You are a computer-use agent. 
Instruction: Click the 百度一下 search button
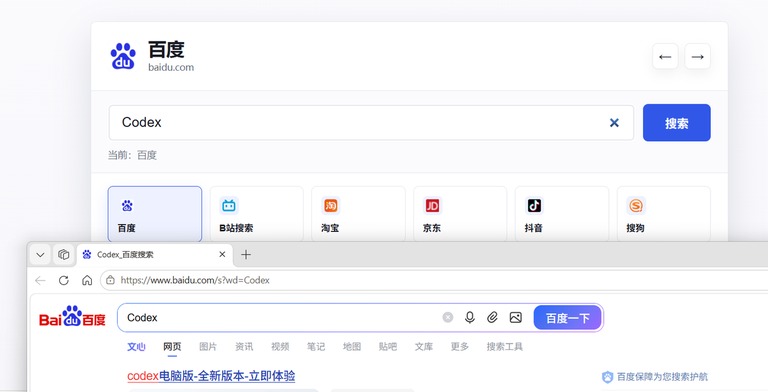coord(568,318)
